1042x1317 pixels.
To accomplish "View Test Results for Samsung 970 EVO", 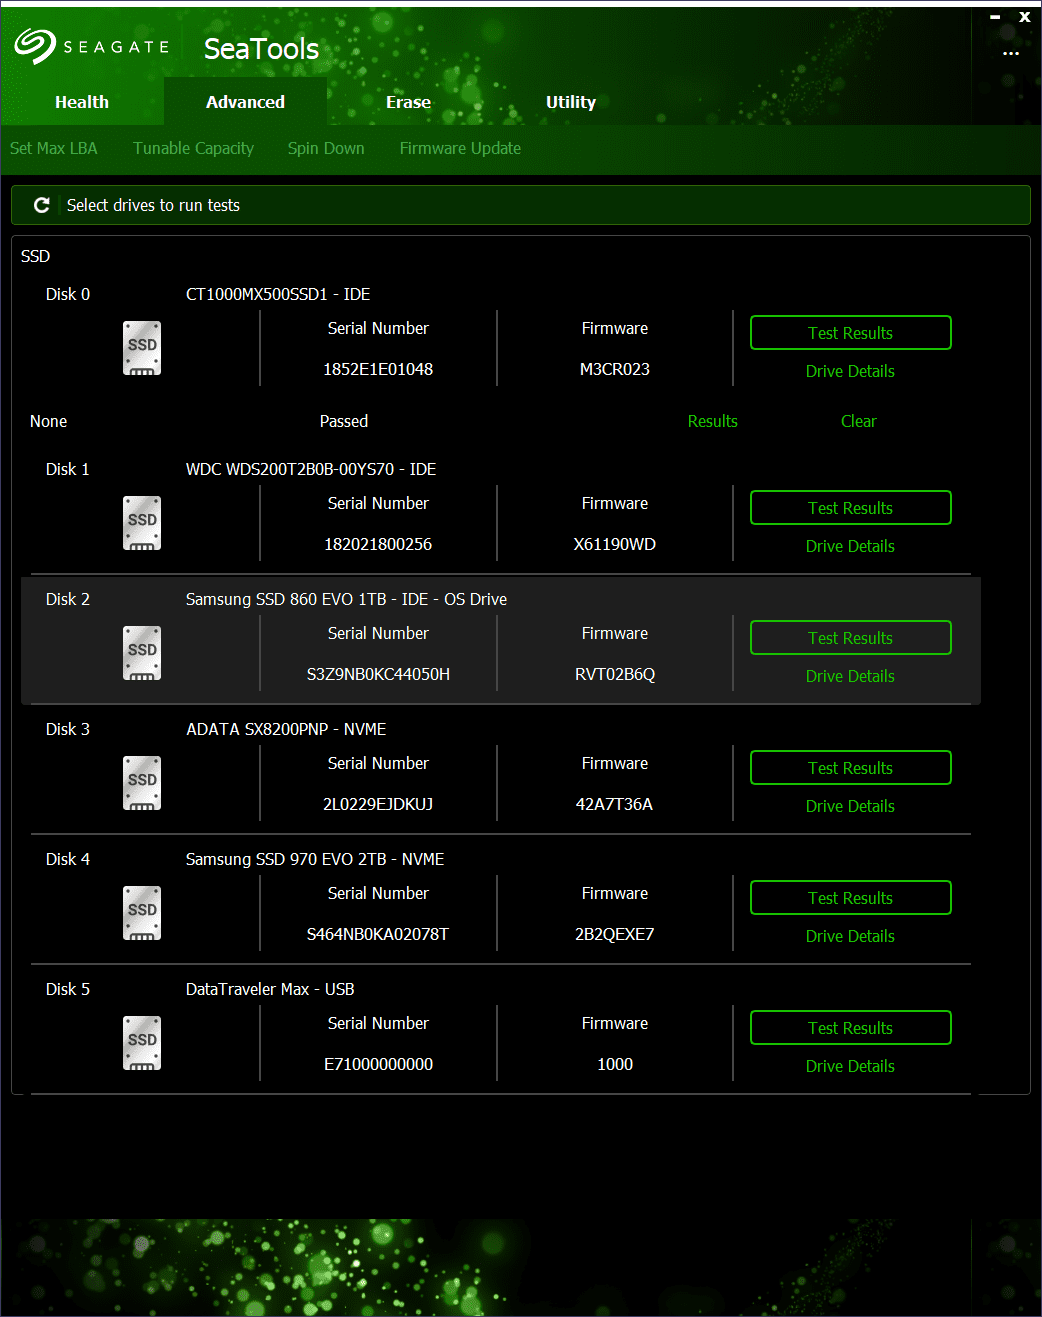I will click(851, 898).
